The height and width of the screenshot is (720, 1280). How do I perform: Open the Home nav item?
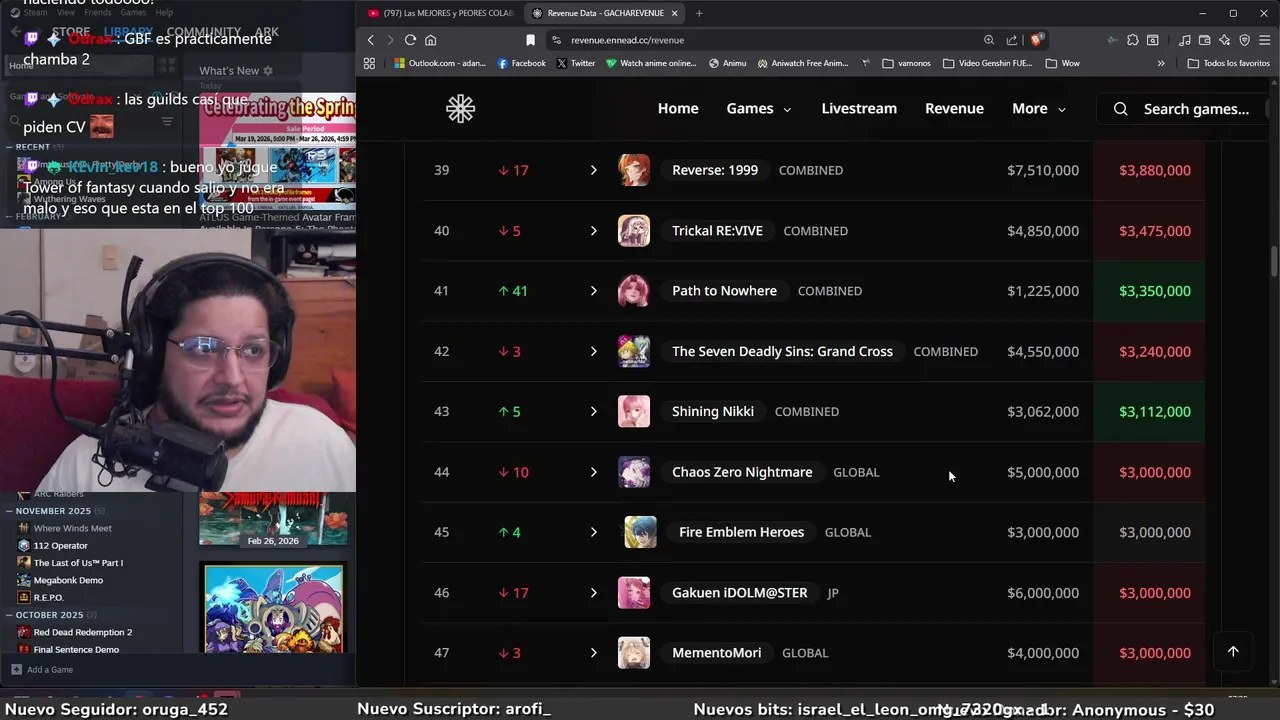coord(678,108)
